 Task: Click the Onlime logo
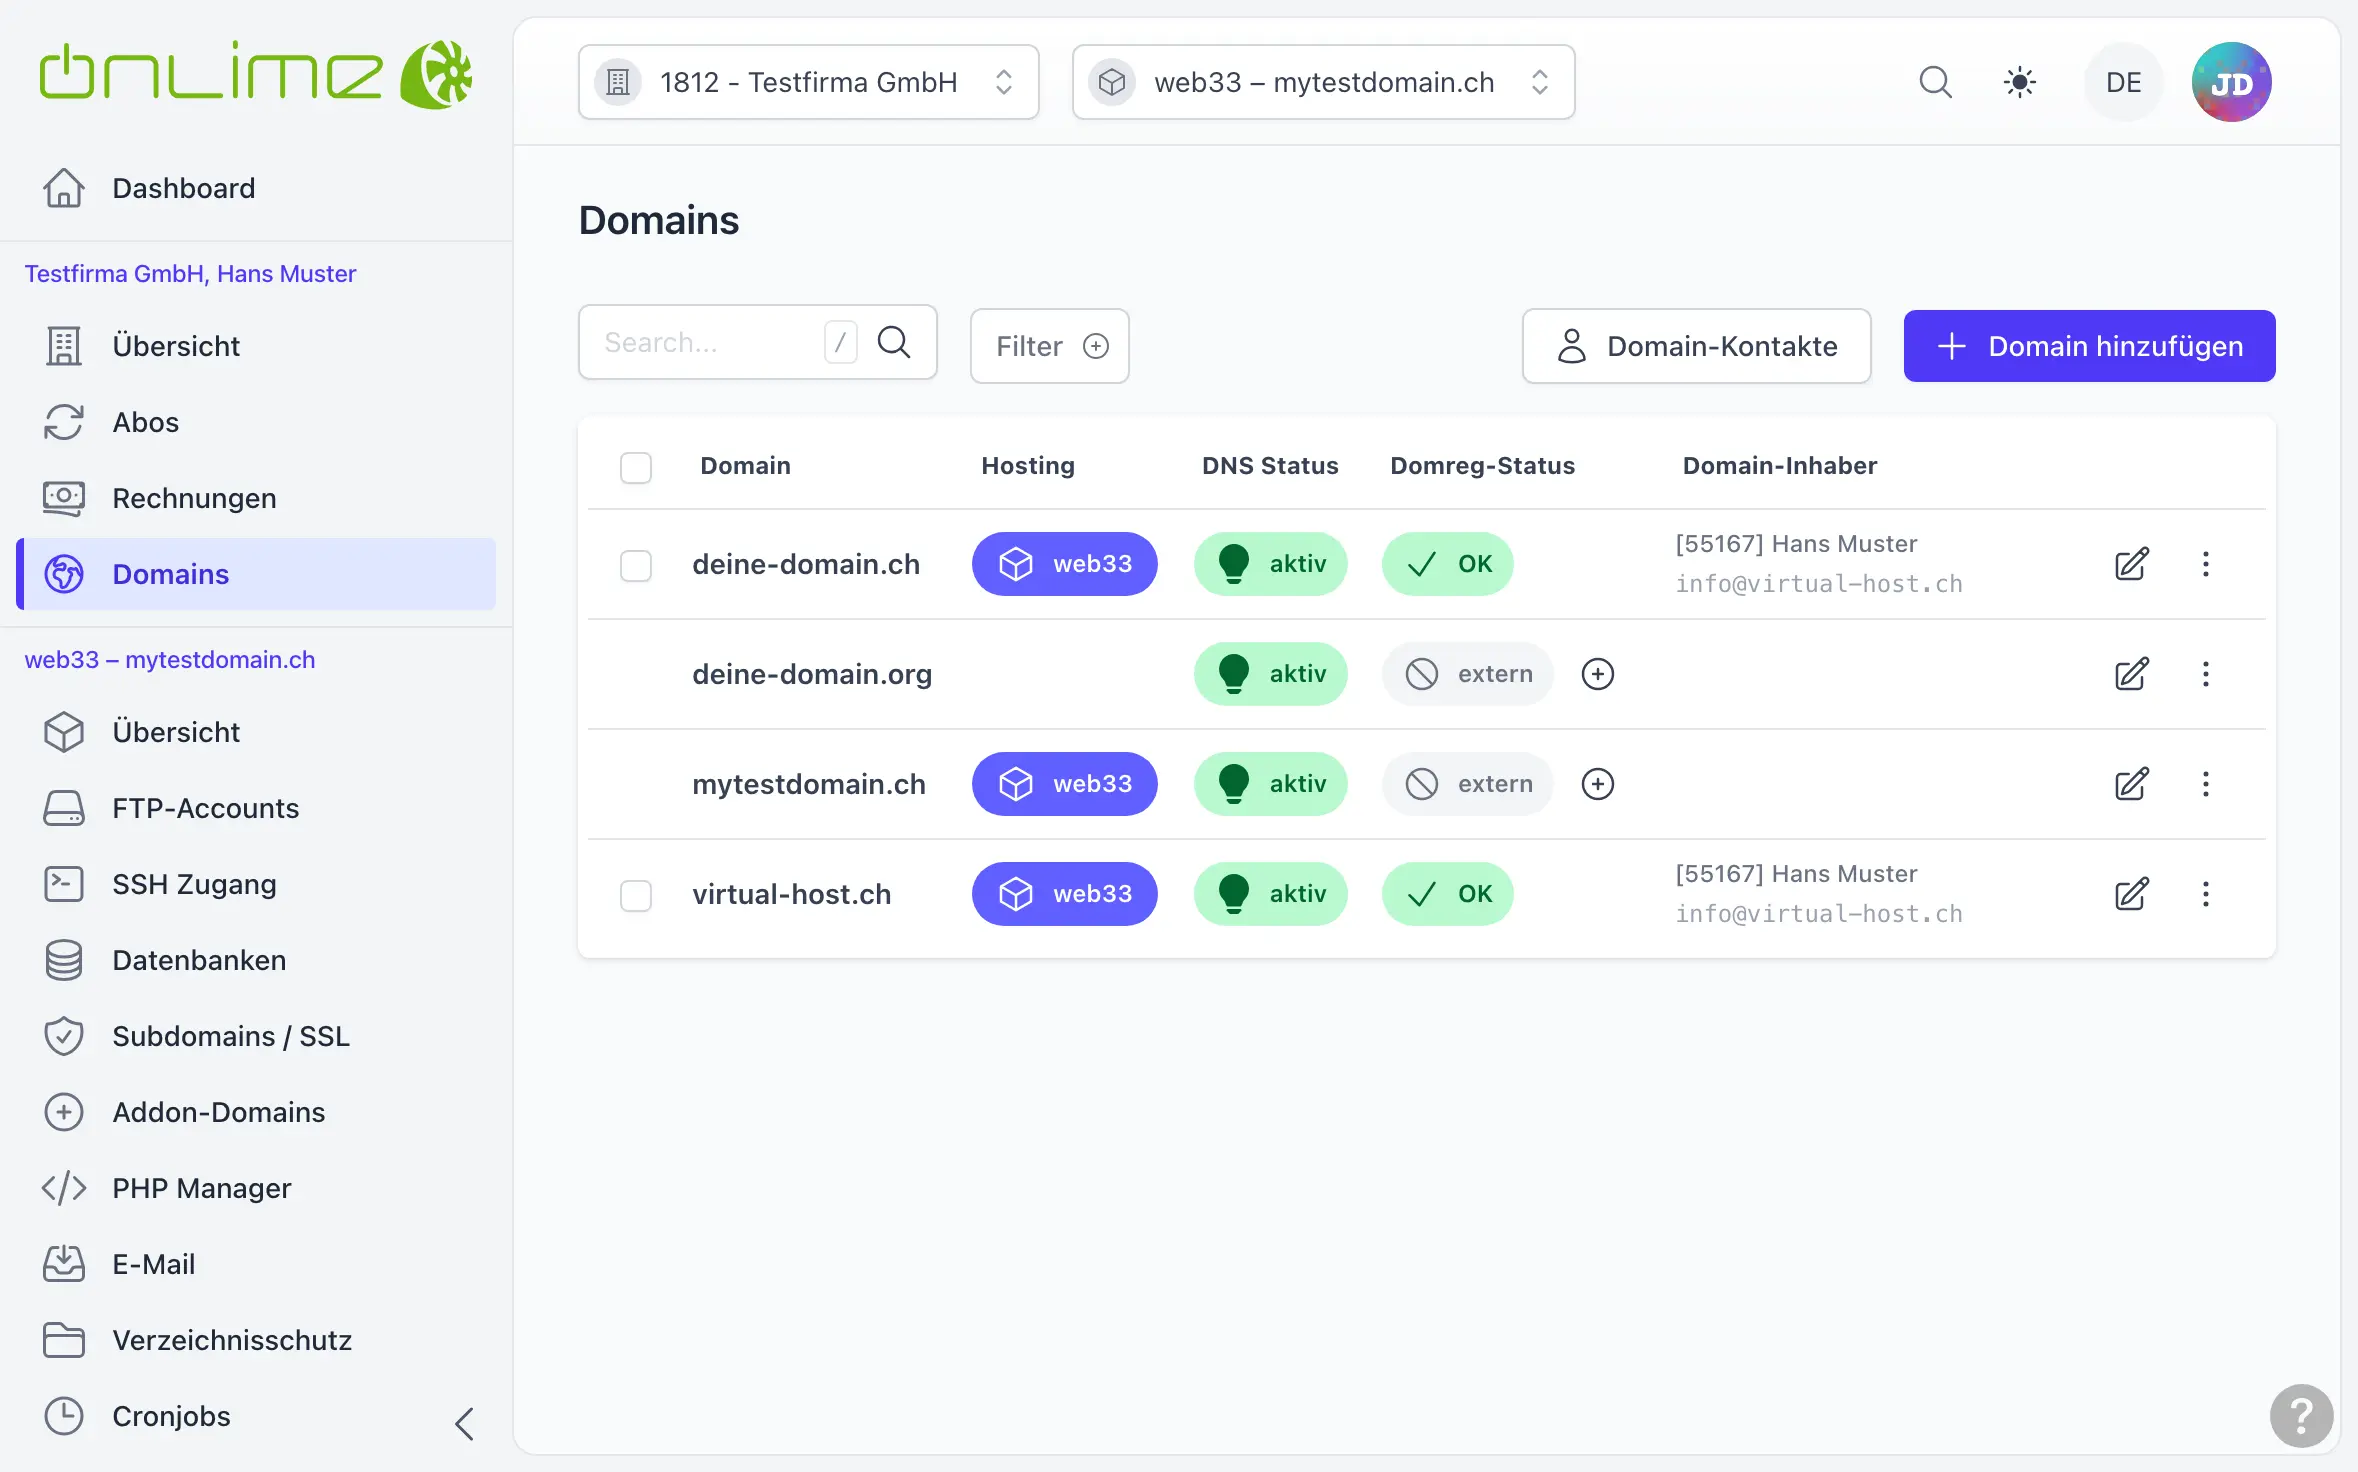click(255, 74)
